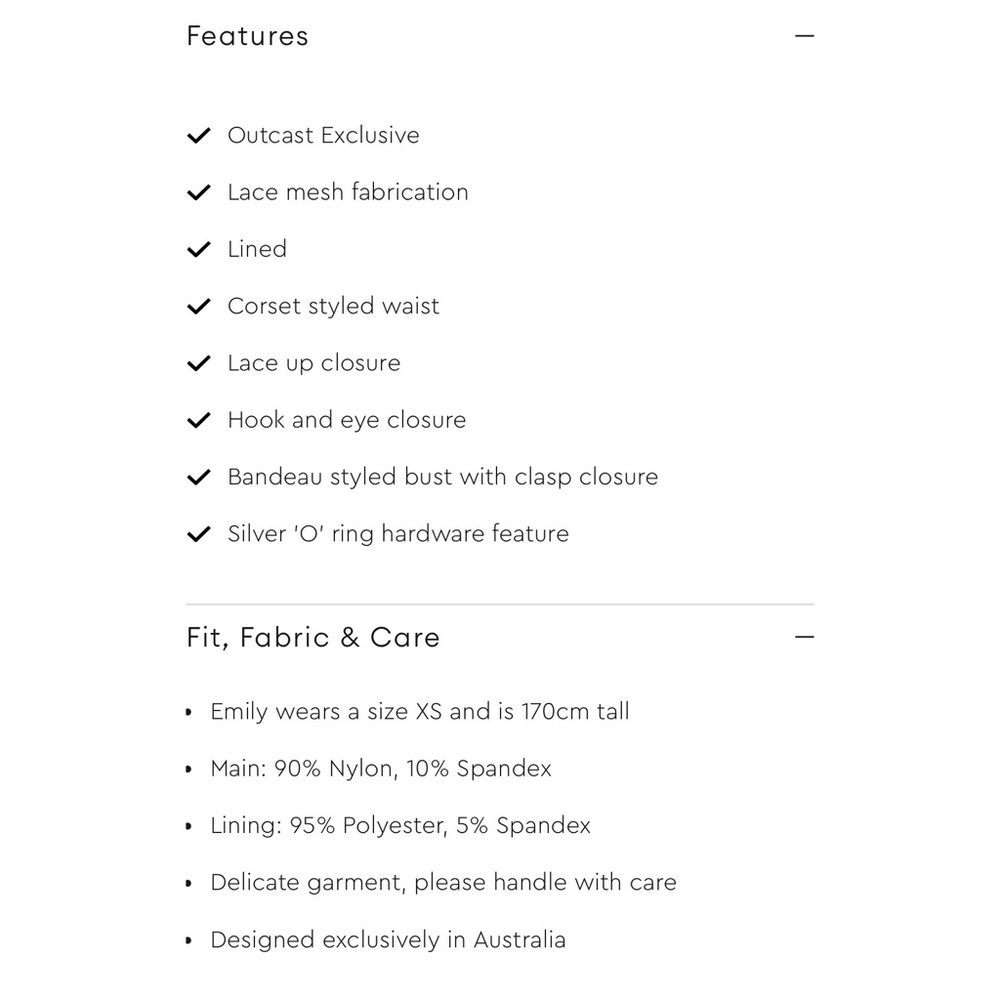Image resolution: width=1000 pixels, height=1000 pixels.
Task: Collapse the Features section minus icon
Action: (x=804, y=36)
